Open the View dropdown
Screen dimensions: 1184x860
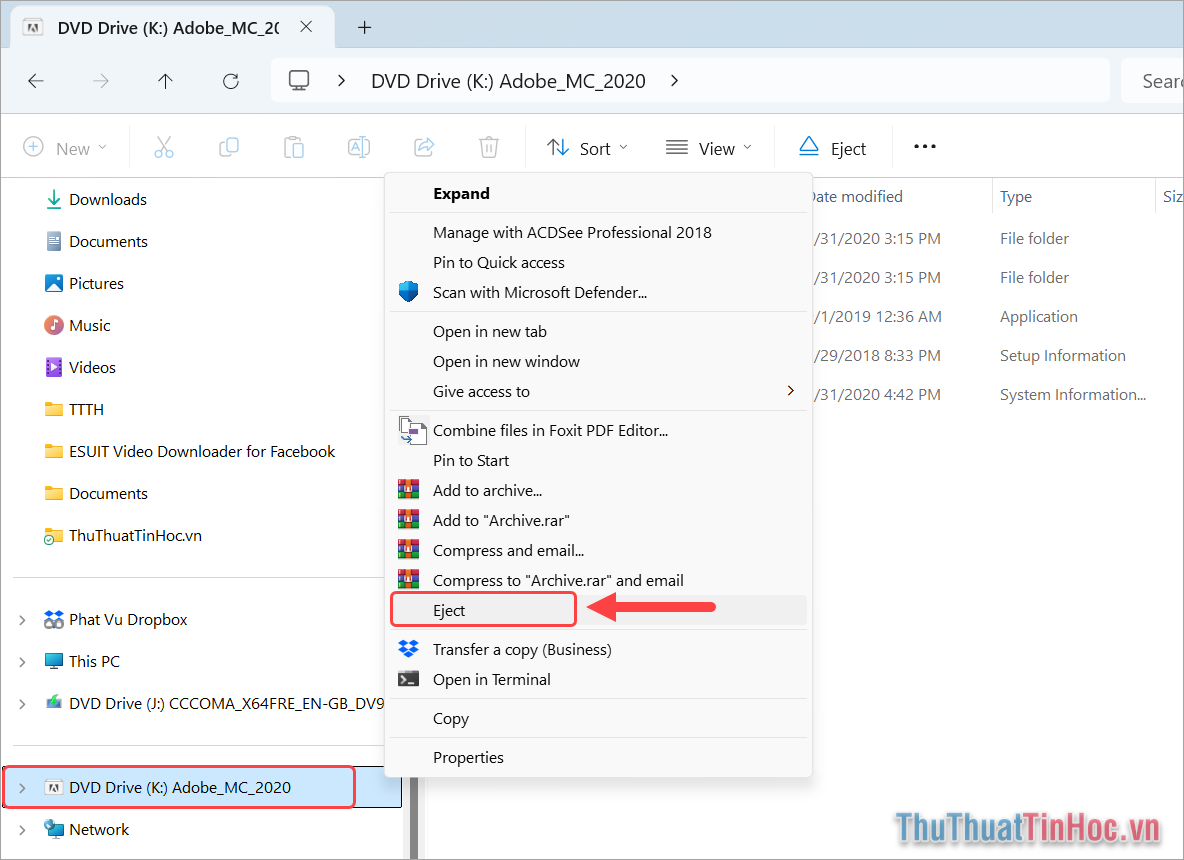(x=708, y=148)
